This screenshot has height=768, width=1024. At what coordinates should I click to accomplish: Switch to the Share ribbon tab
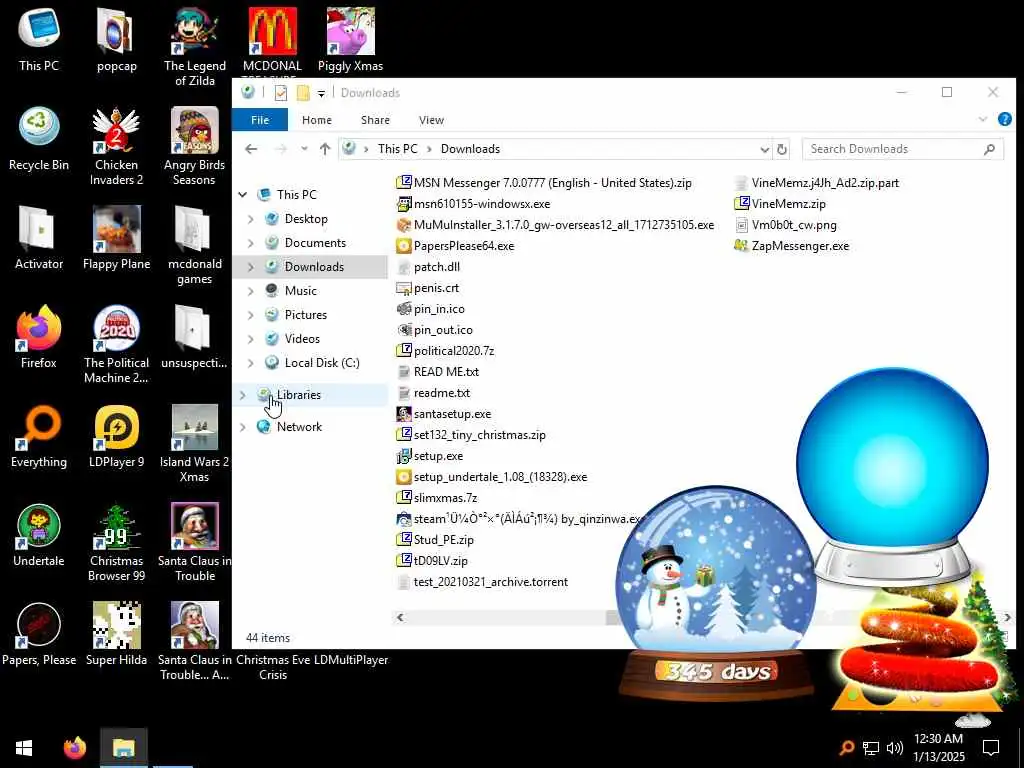[x=376, y=120]
